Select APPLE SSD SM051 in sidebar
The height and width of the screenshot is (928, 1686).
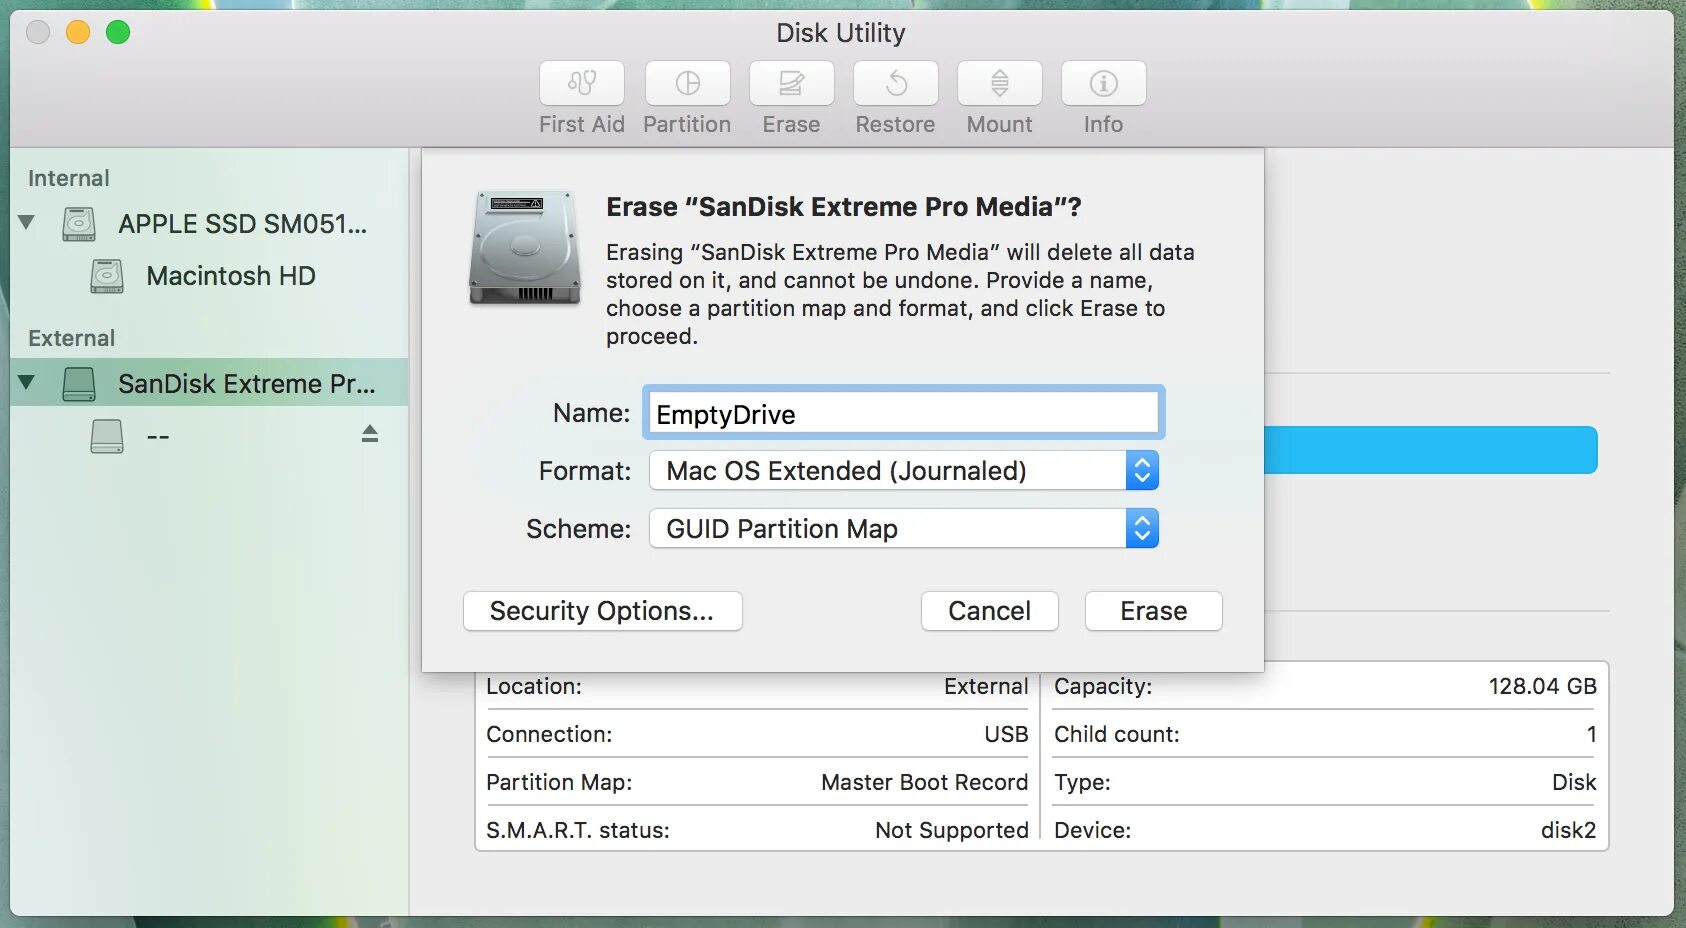tap(209, 224)
